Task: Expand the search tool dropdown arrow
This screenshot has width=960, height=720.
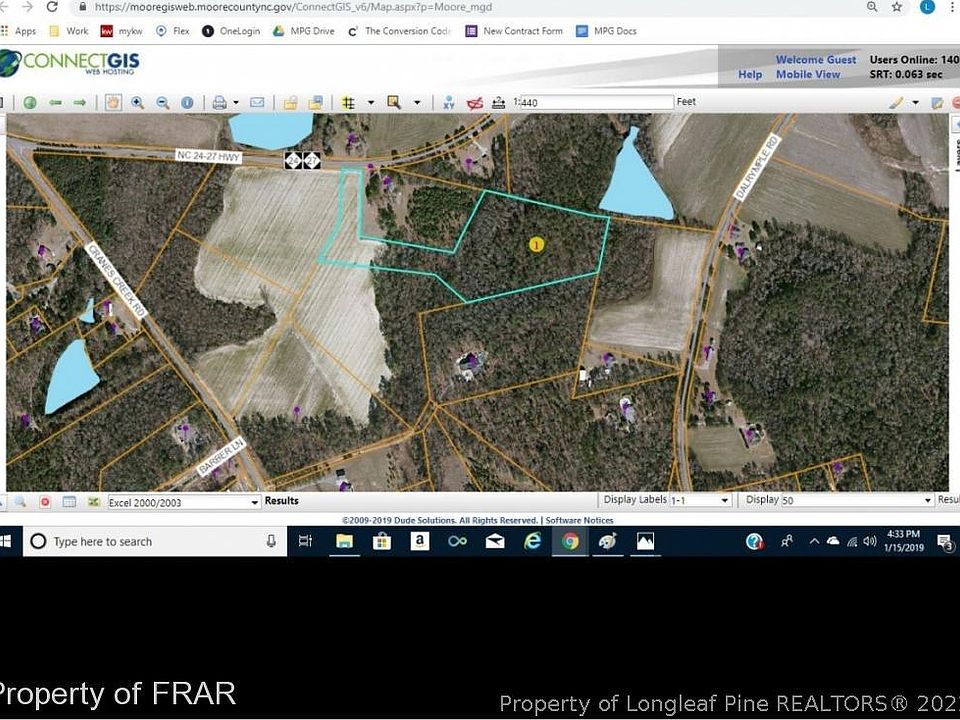Action: point(417,103)
